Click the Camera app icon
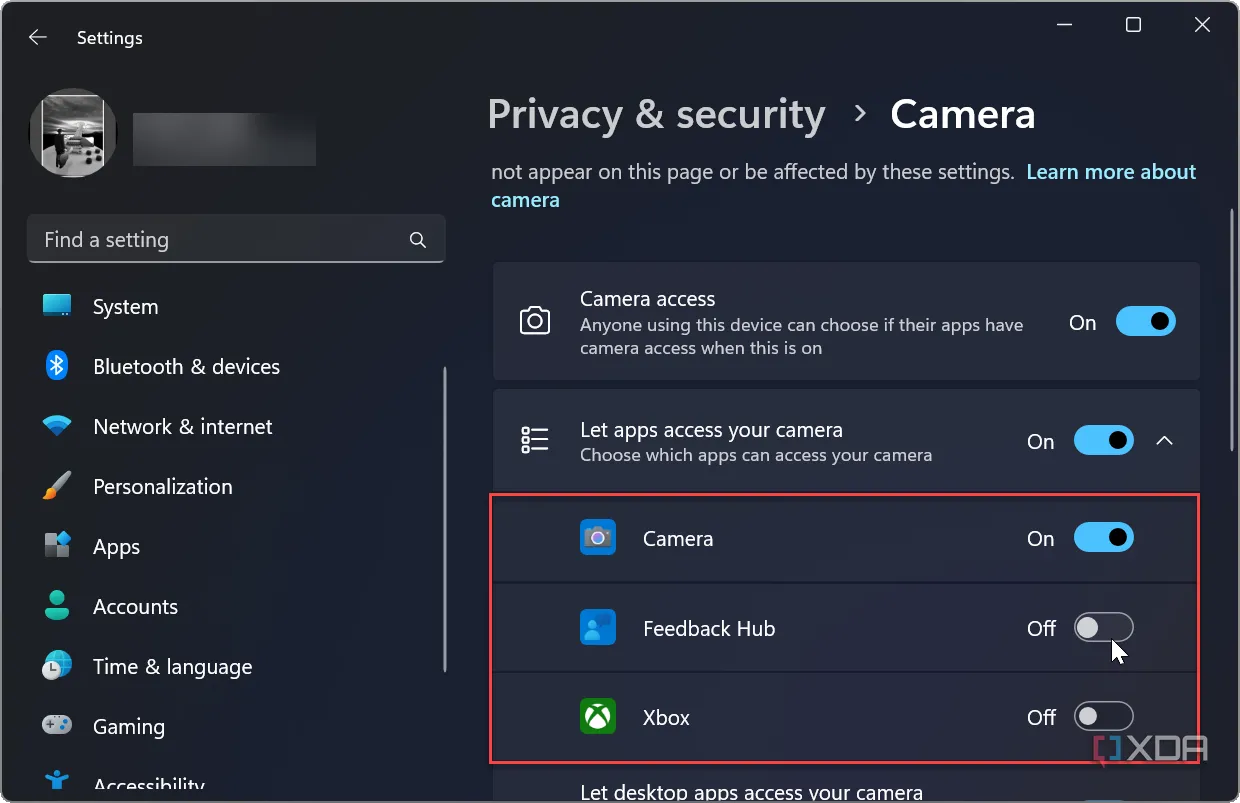 point(598,538)
